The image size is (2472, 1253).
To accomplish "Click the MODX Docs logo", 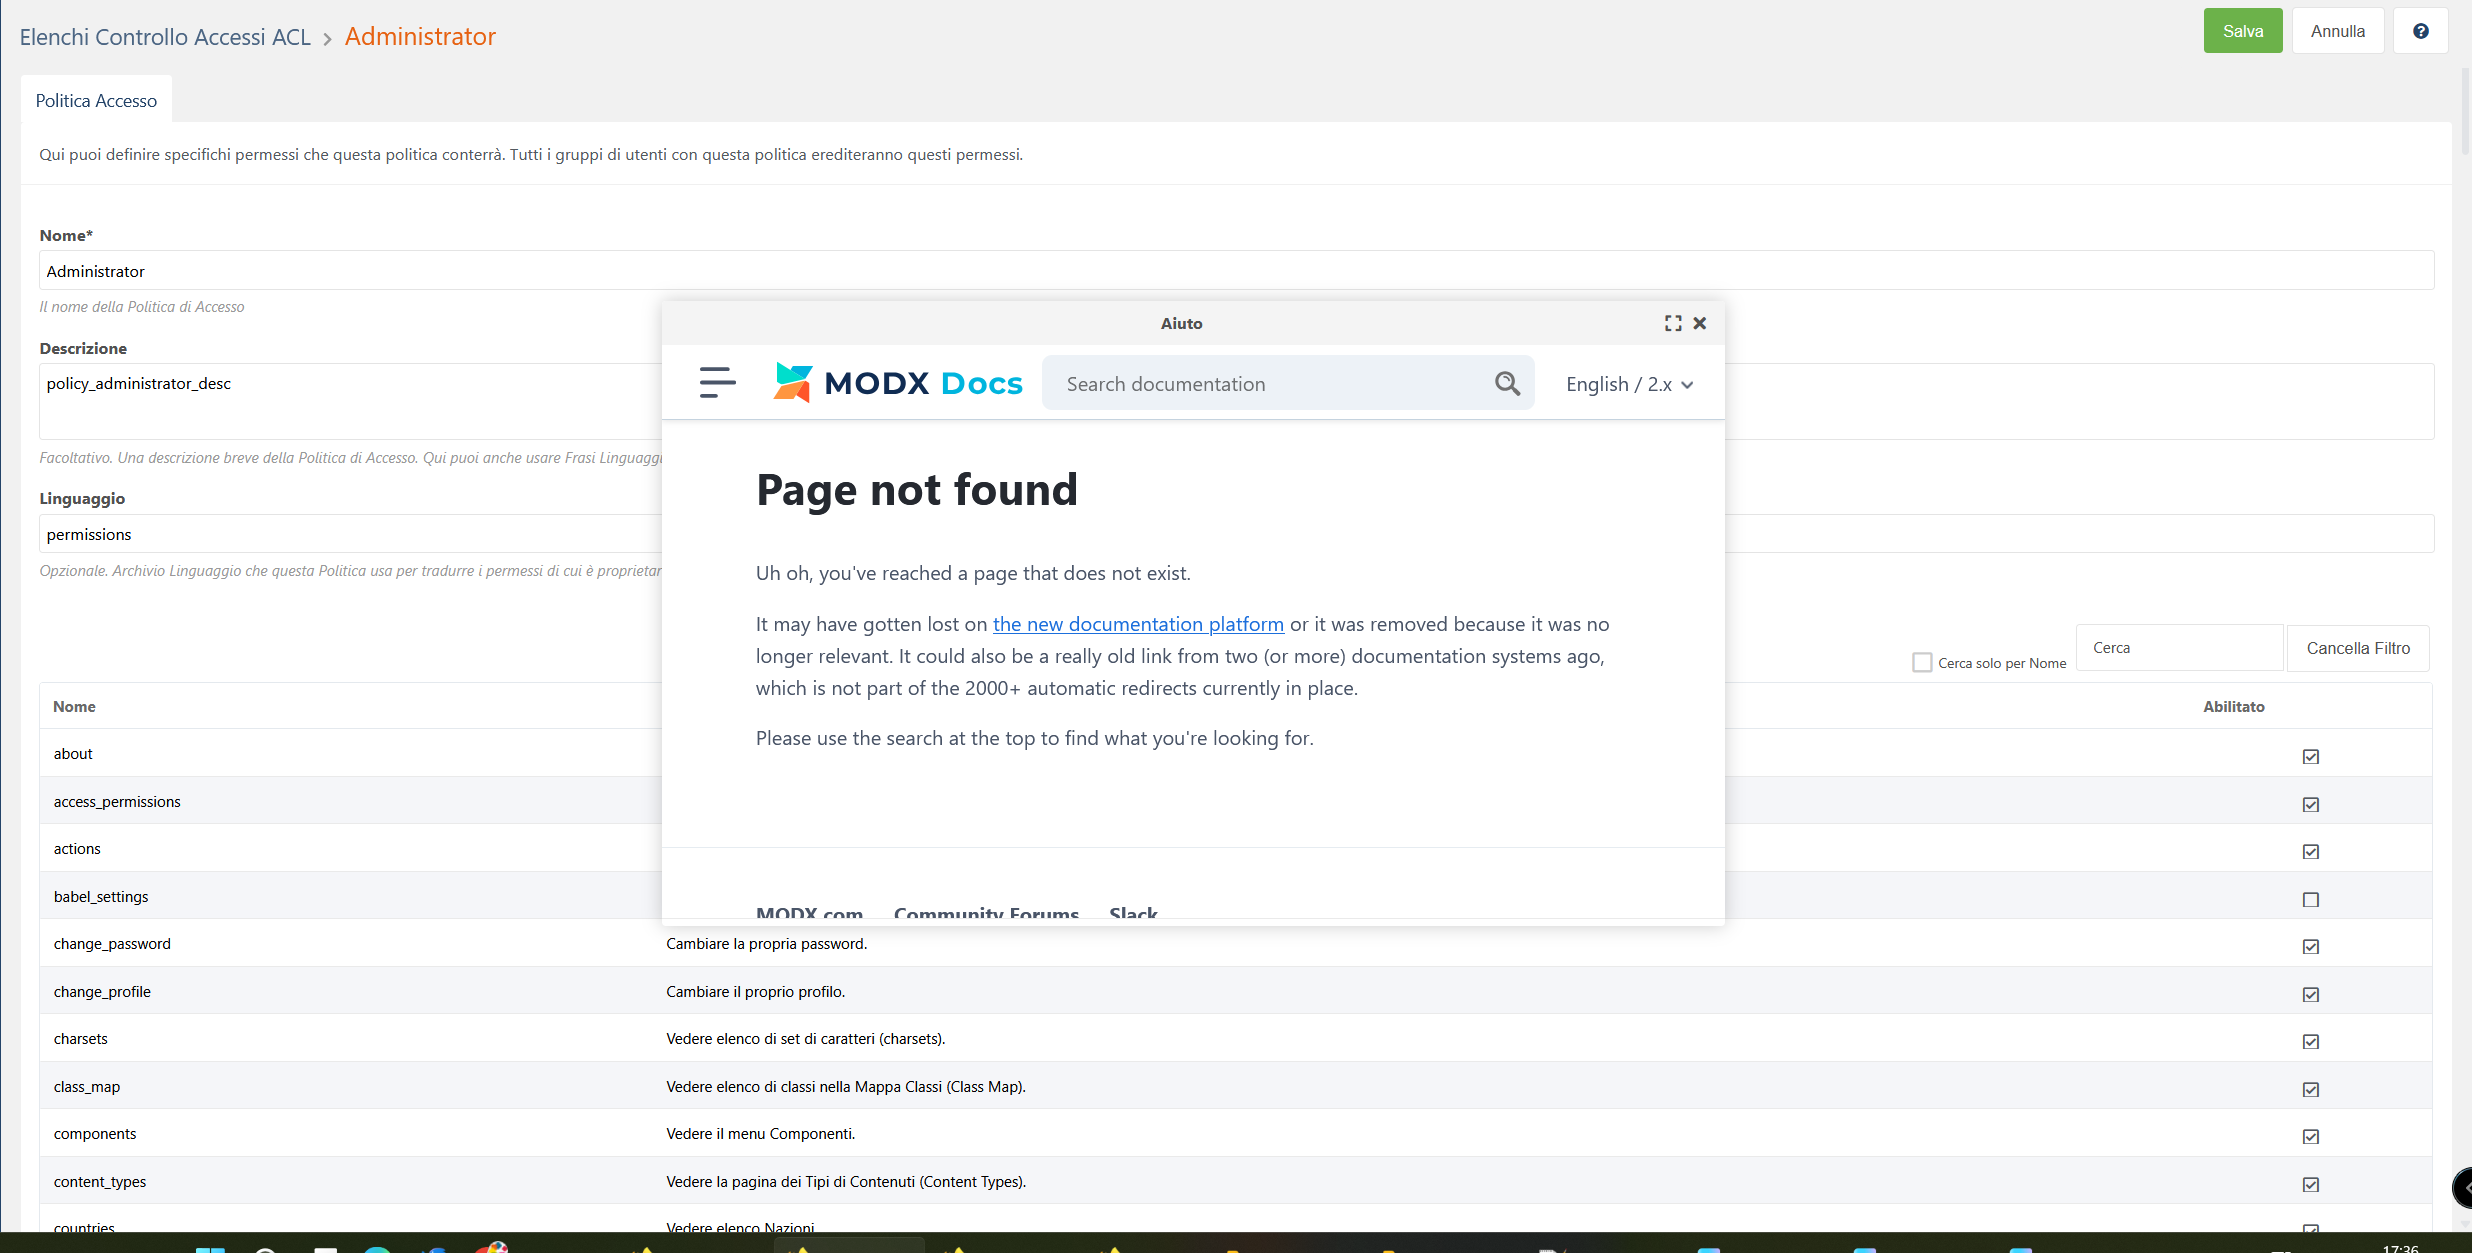I will tap(897, 383).
